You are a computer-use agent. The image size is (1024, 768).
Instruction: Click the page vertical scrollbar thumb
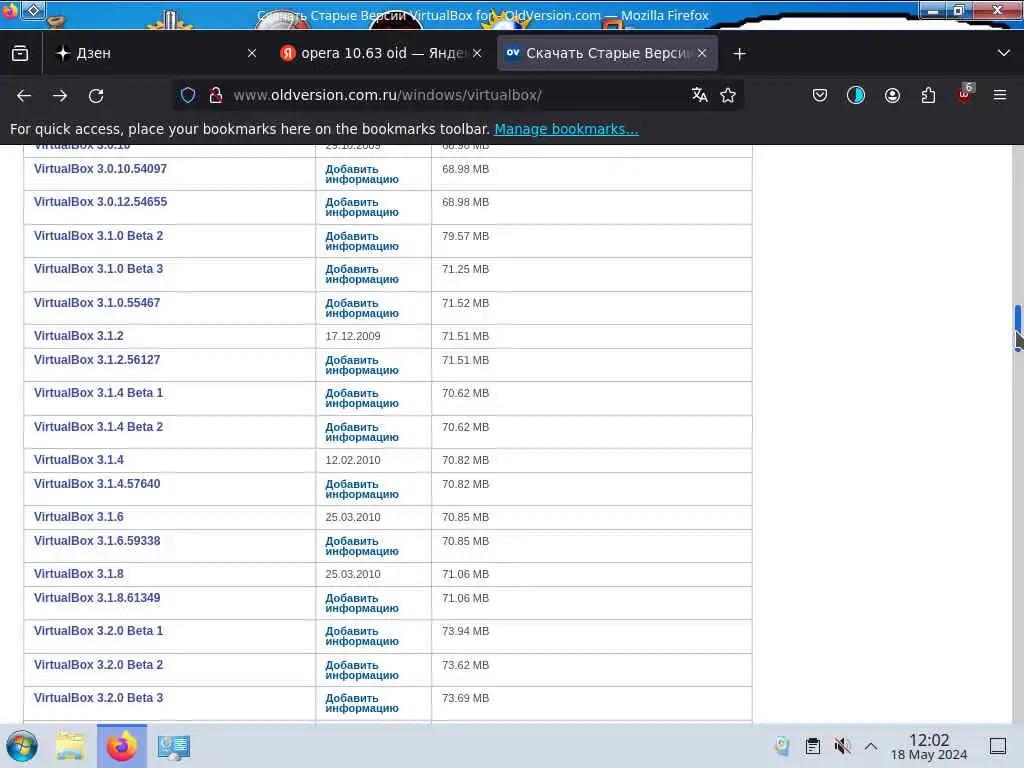pos(1017,328)
